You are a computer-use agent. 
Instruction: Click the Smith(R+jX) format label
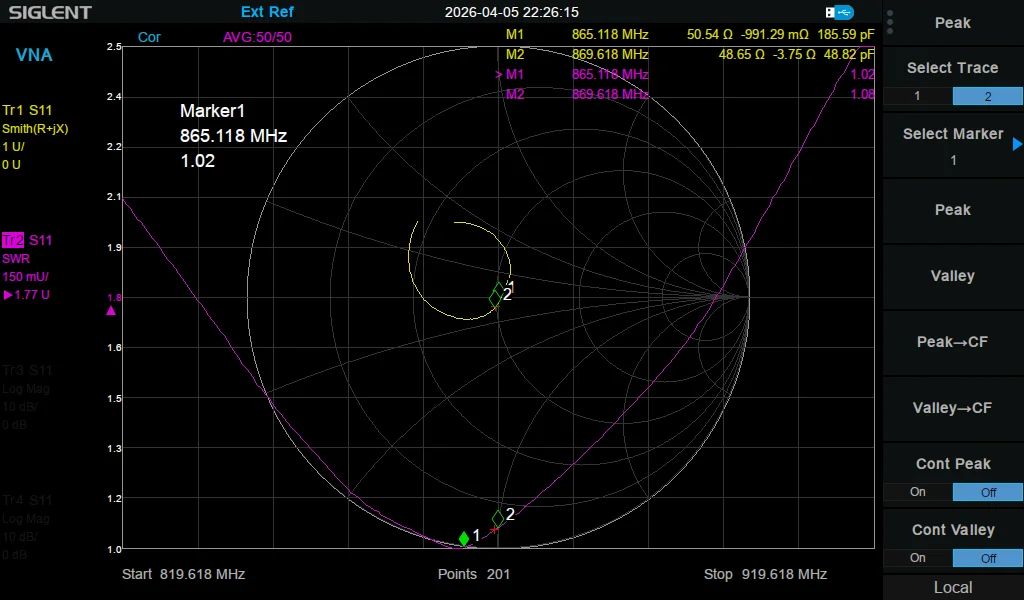click(35, 129)
